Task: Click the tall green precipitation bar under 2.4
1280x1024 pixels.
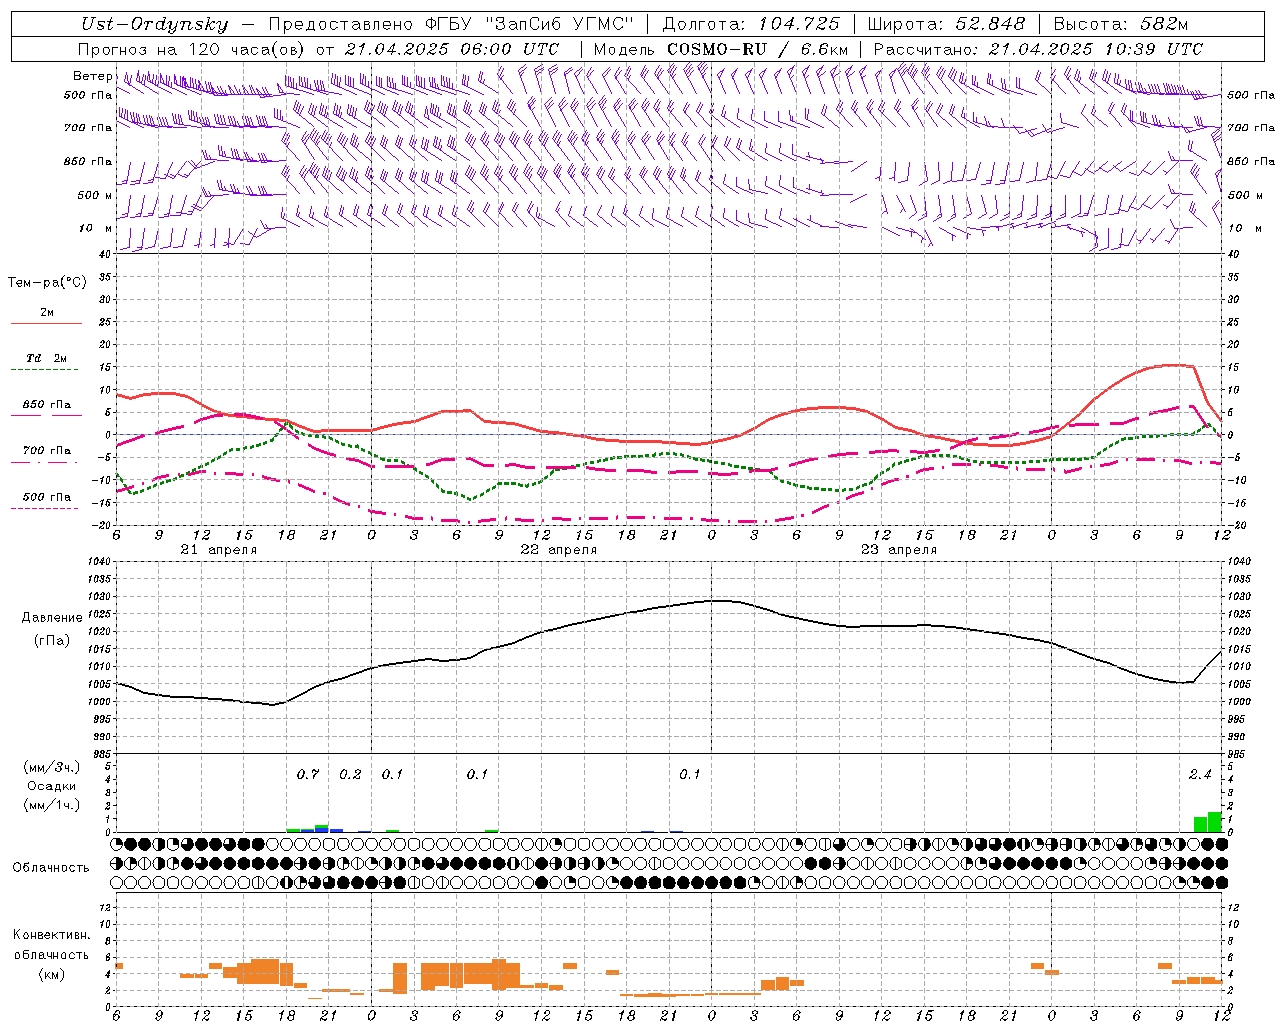Action: 1214,822
